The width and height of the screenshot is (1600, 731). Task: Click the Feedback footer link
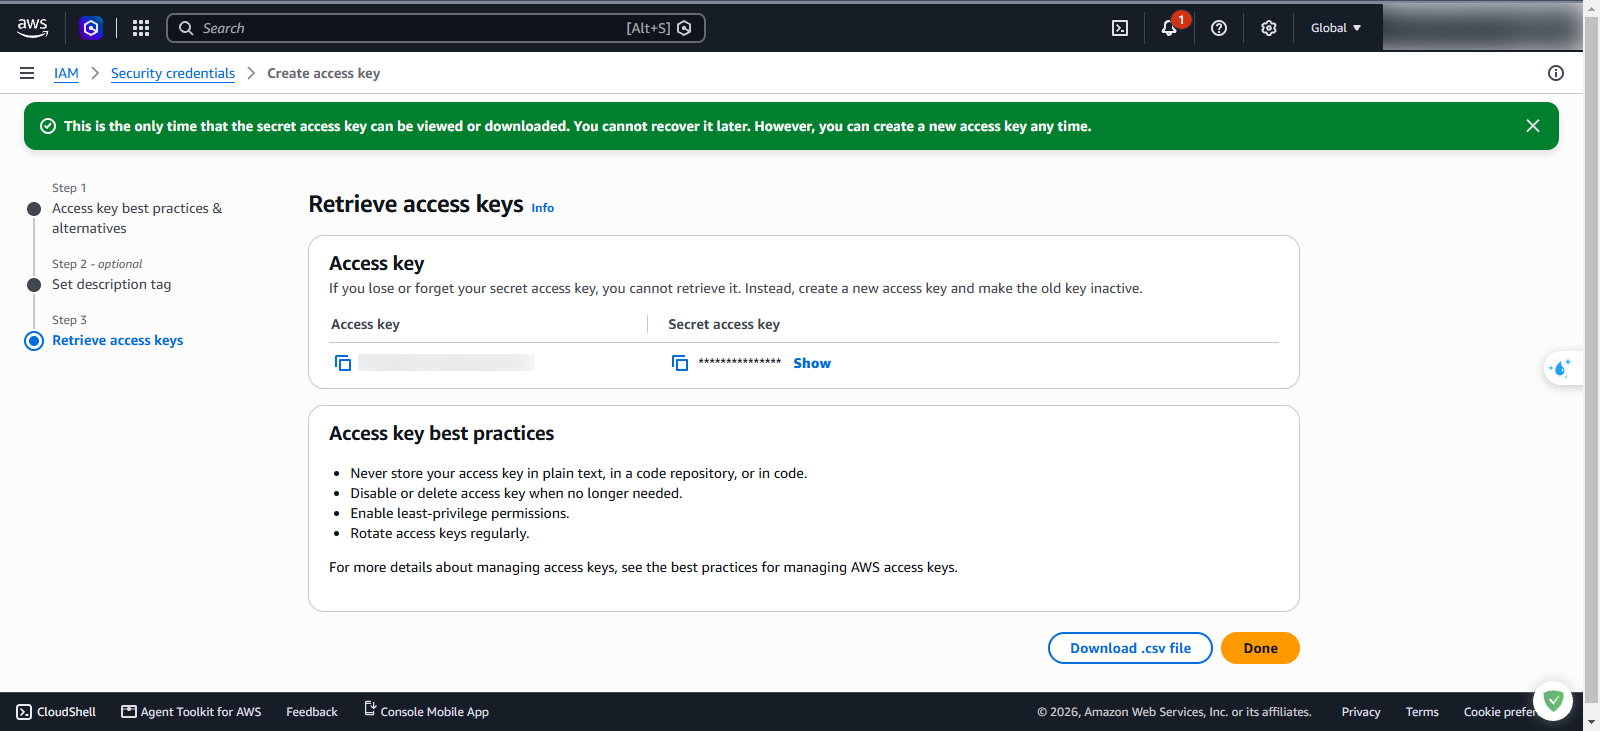pyautogui.click(x=312, y=712)
